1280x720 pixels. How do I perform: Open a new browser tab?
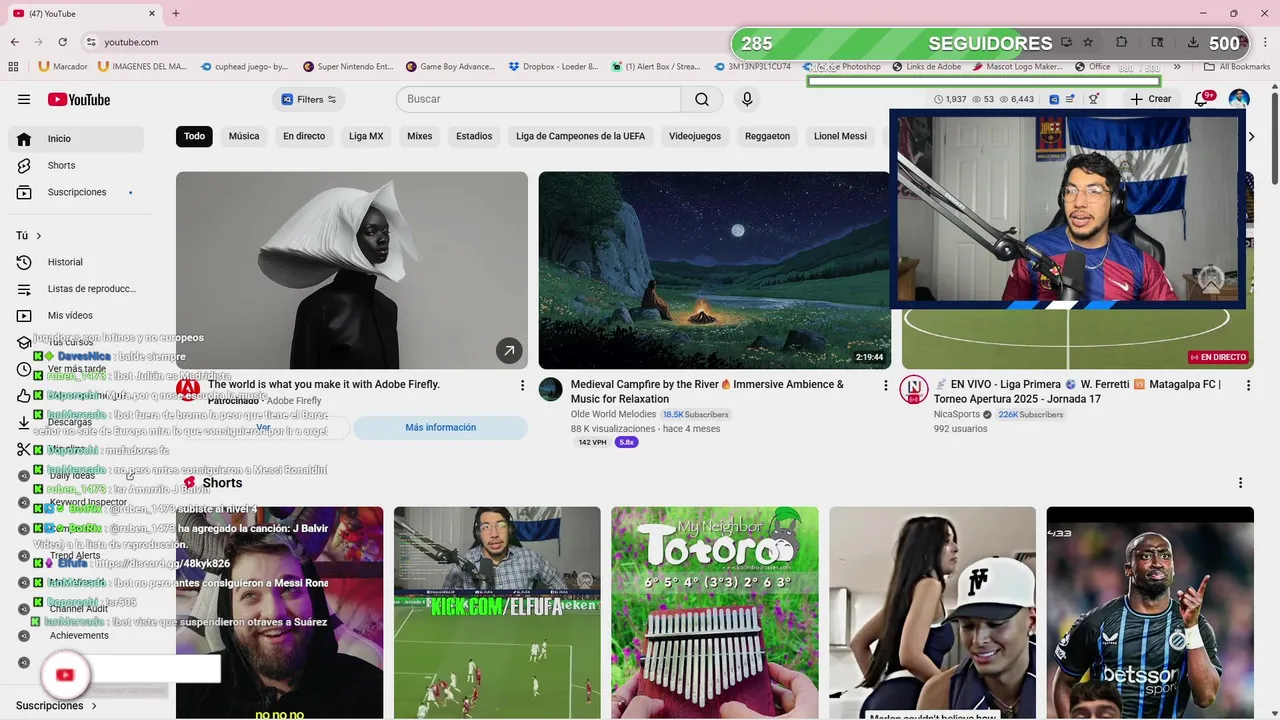(x=176, y=13)
